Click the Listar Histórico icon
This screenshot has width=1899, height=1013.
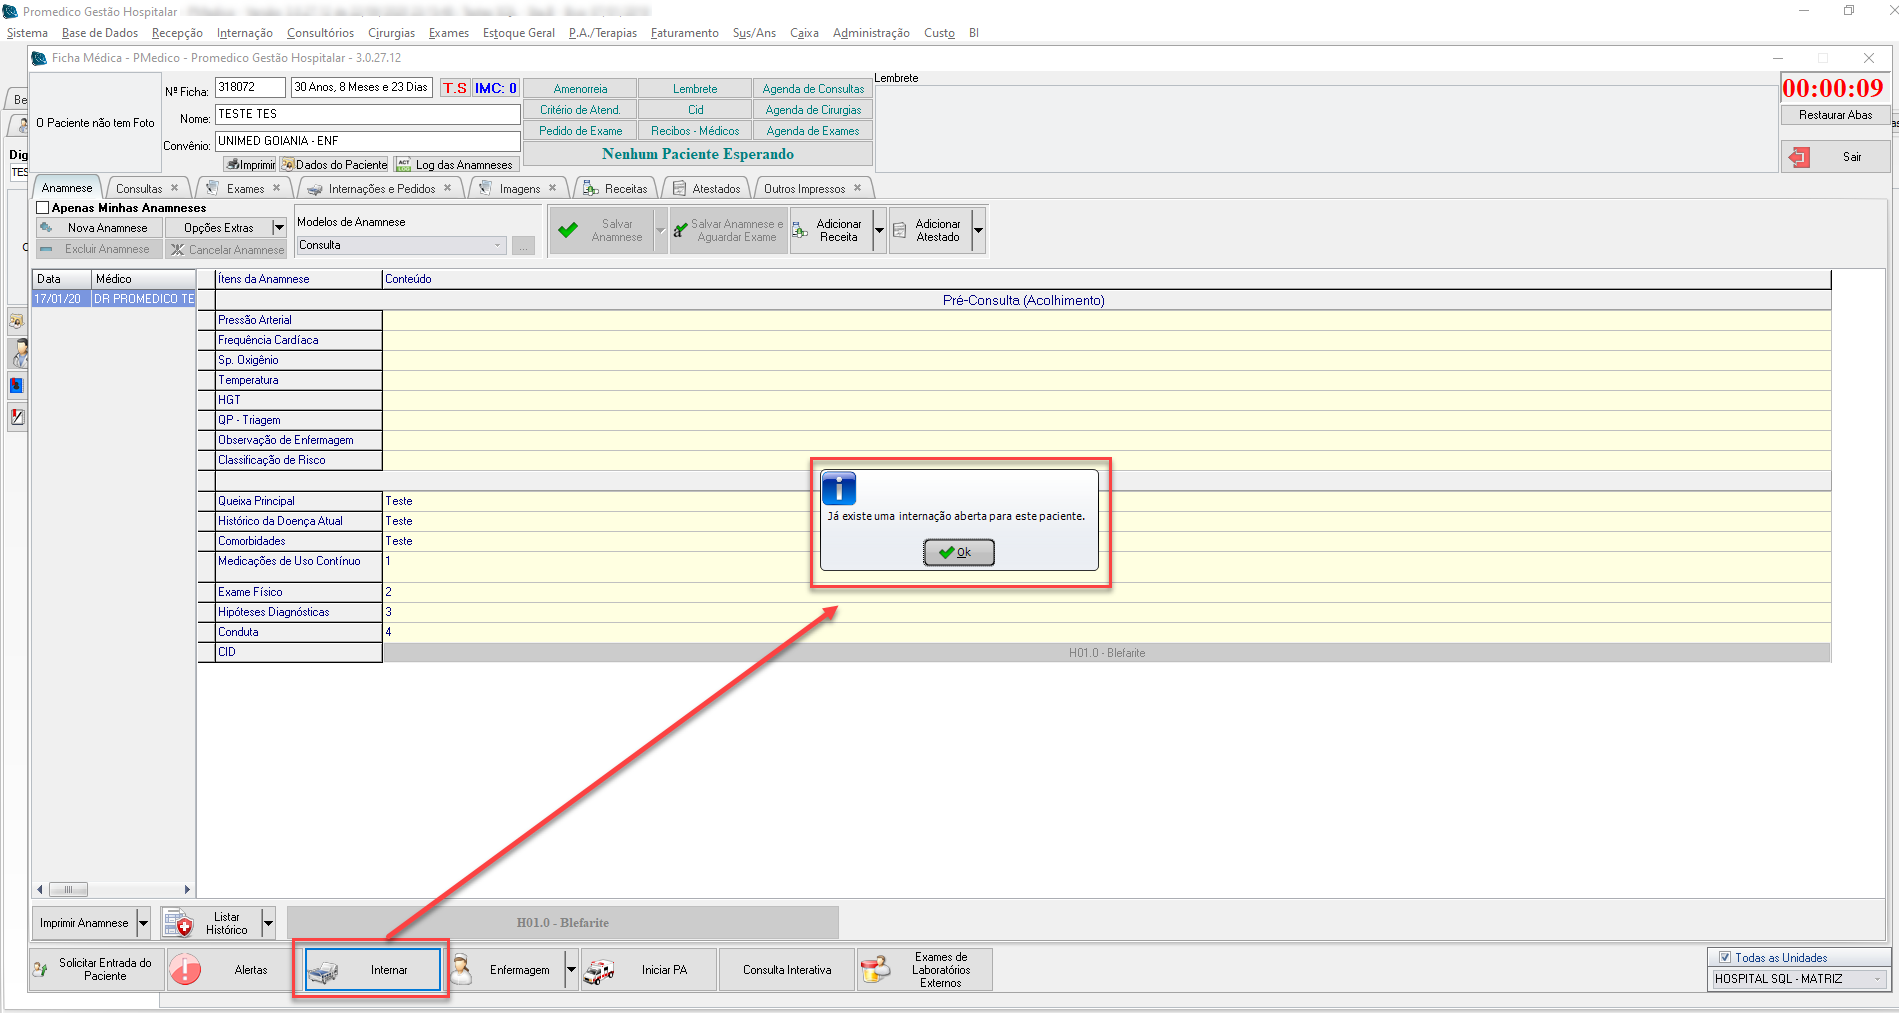coord(178,923)
